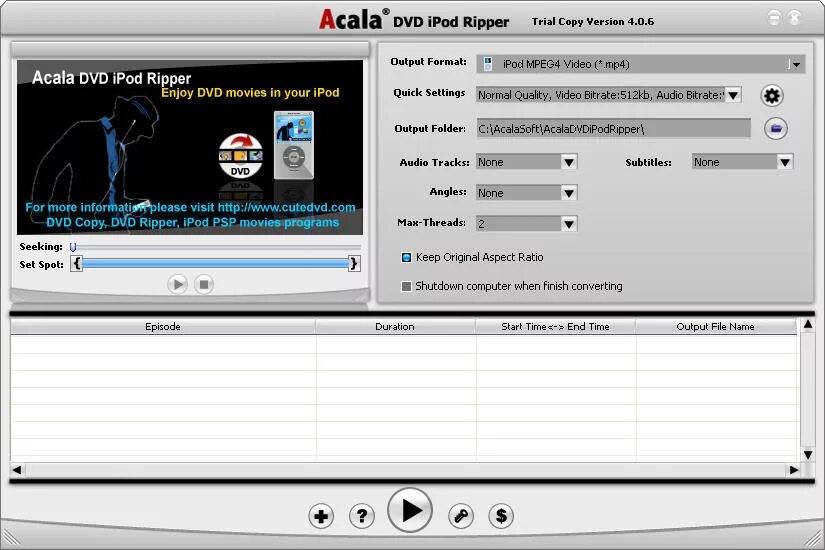
Task: Expand the Quick Settings dropdown
Action: (x=733, y=95)
